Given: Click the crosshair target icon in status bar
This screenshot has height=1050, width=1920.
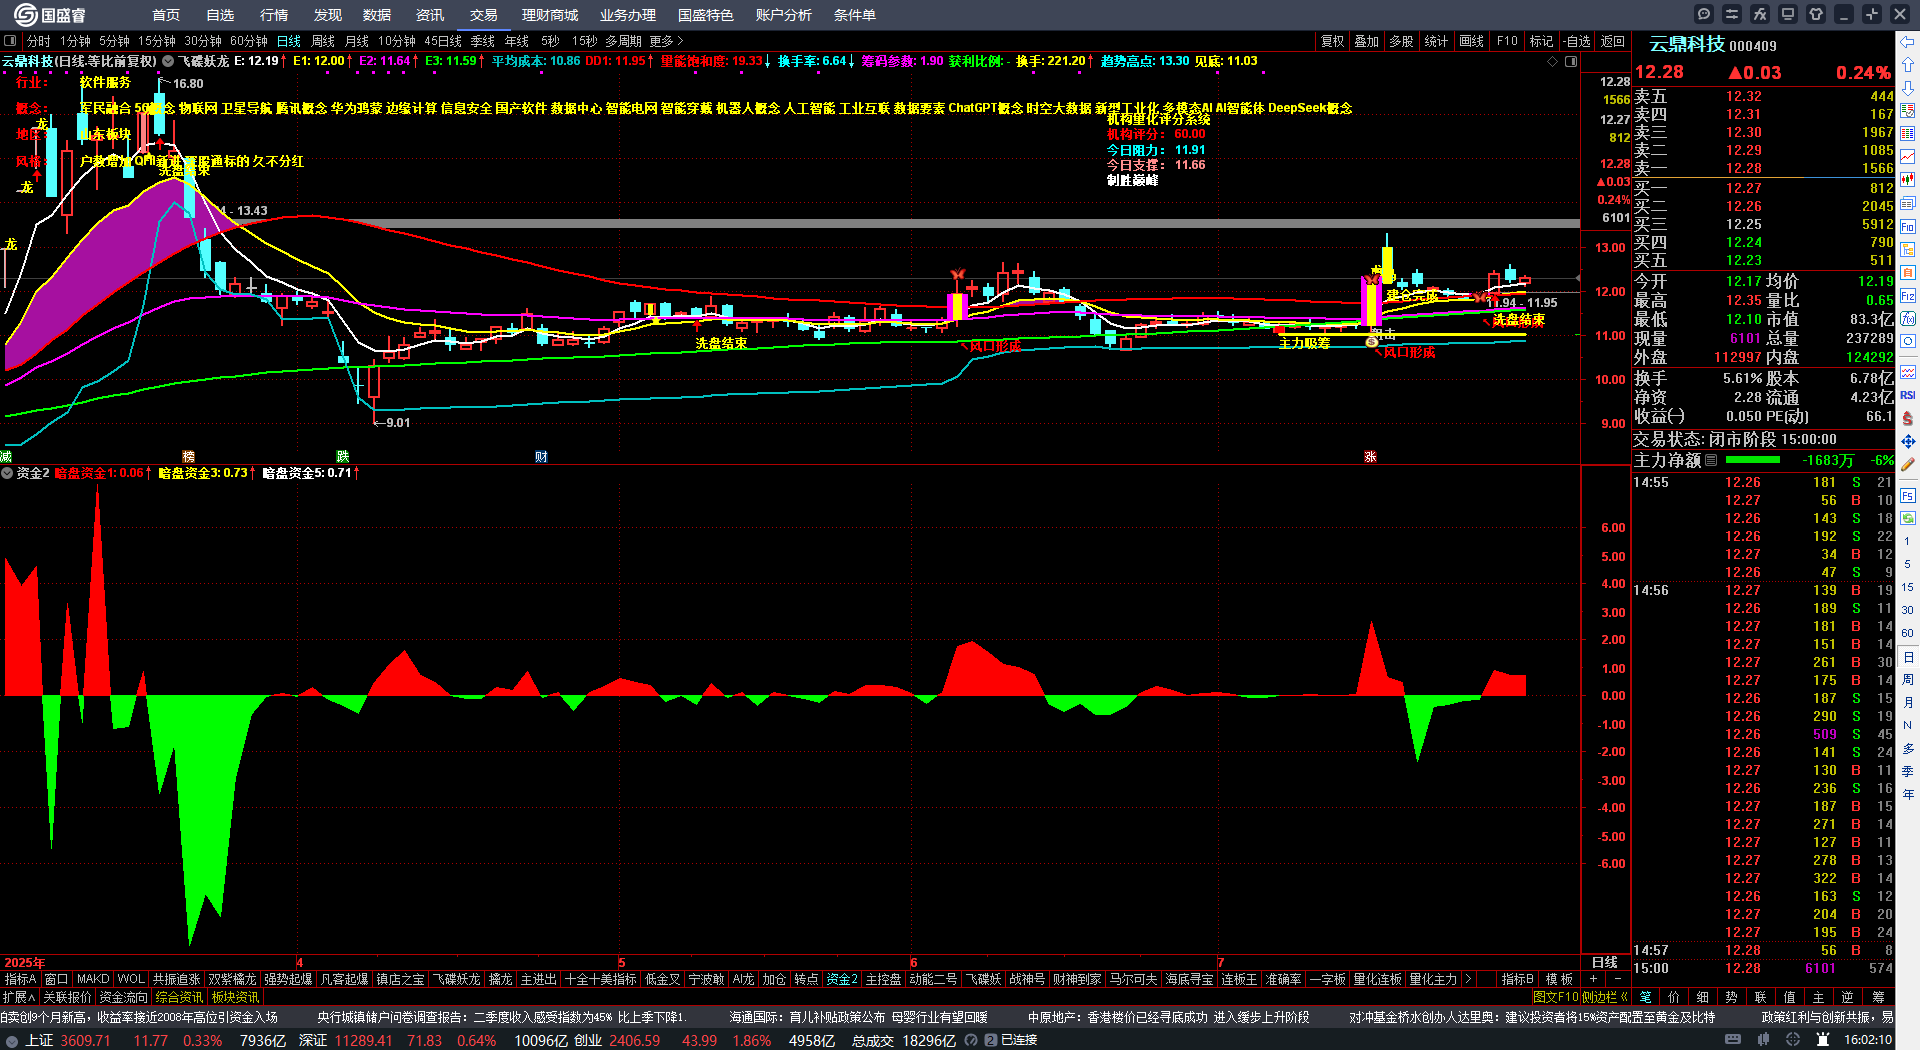Looking at the screenshot, I should coord(1794,1040).
